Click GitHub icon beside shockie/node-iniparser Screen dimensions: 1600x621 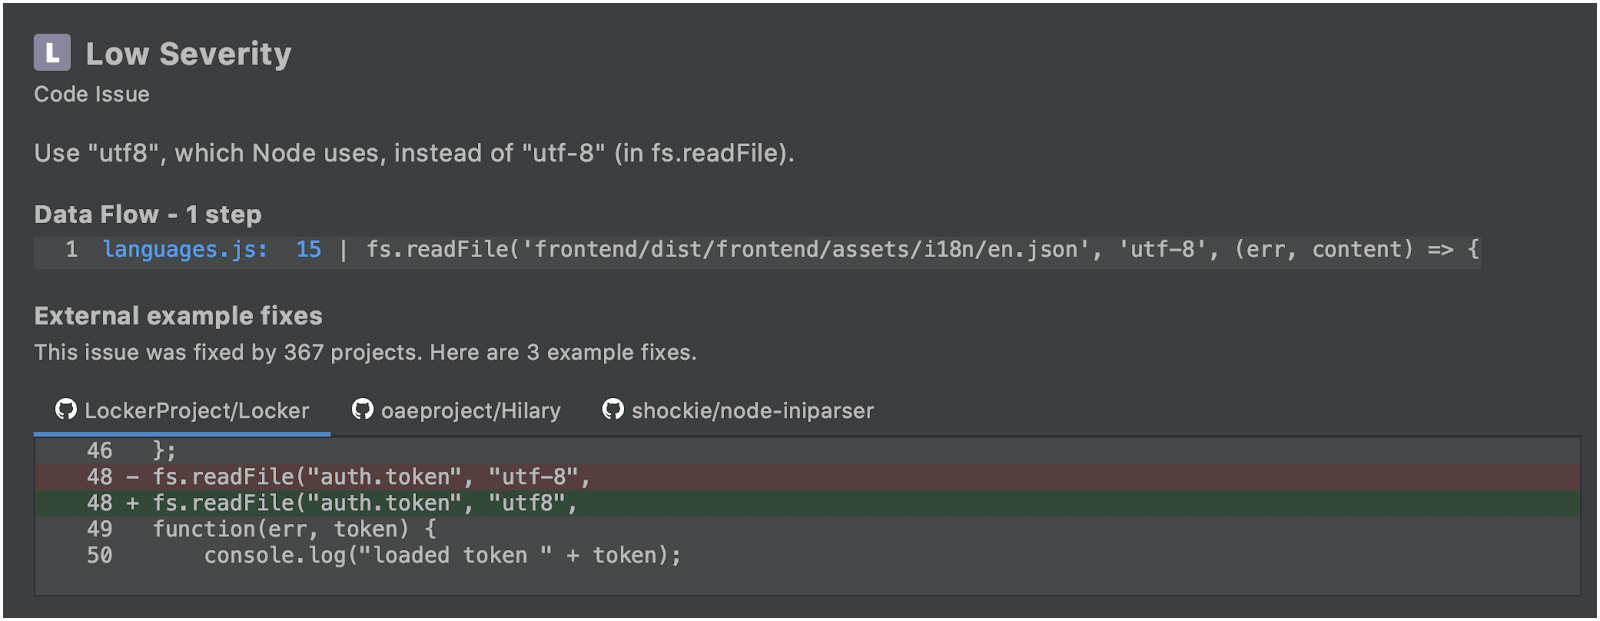(613, 409)
